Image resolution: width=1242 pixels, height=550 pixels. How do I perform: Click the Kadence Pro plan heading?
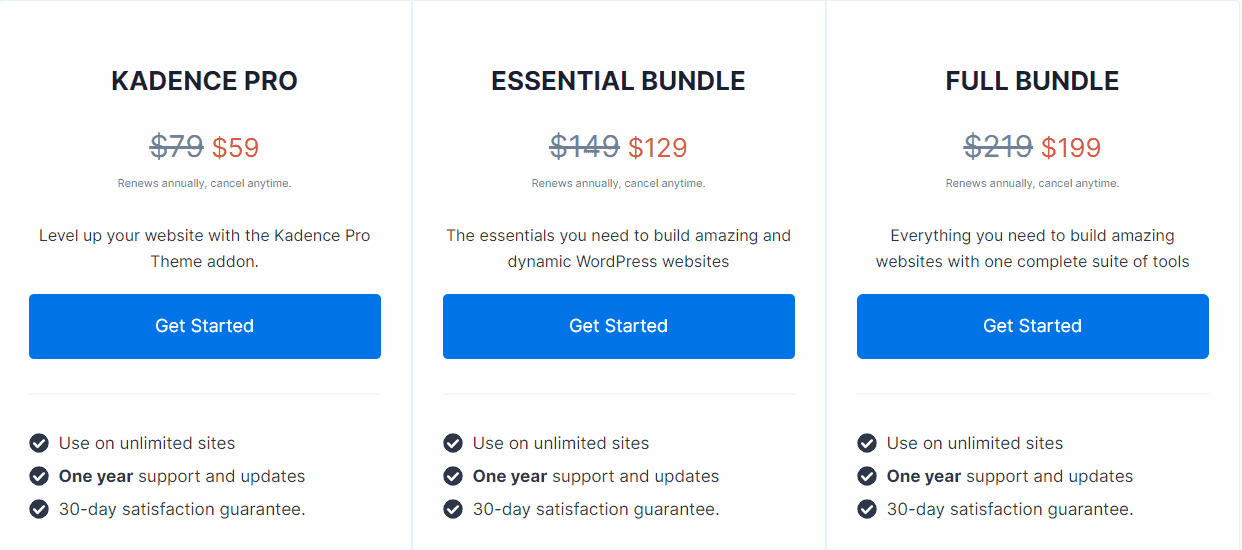[x=204, y=81]
